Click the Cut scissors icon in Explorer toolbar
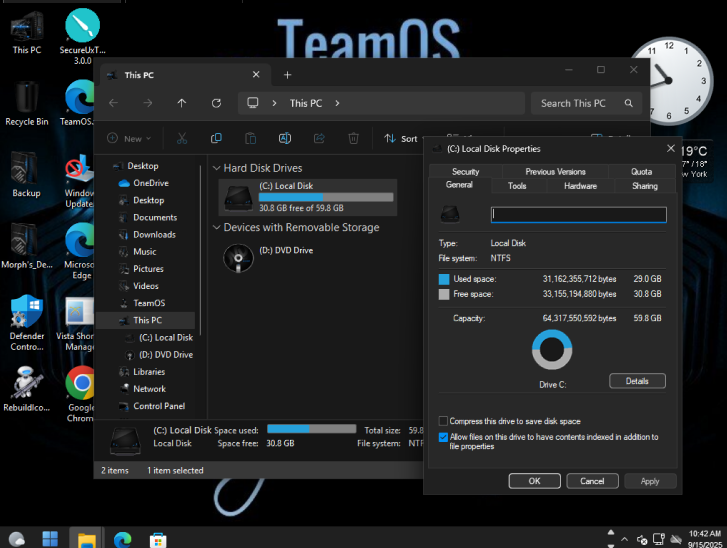The width and height of the screenshot is (727, 548). point(182,138)
